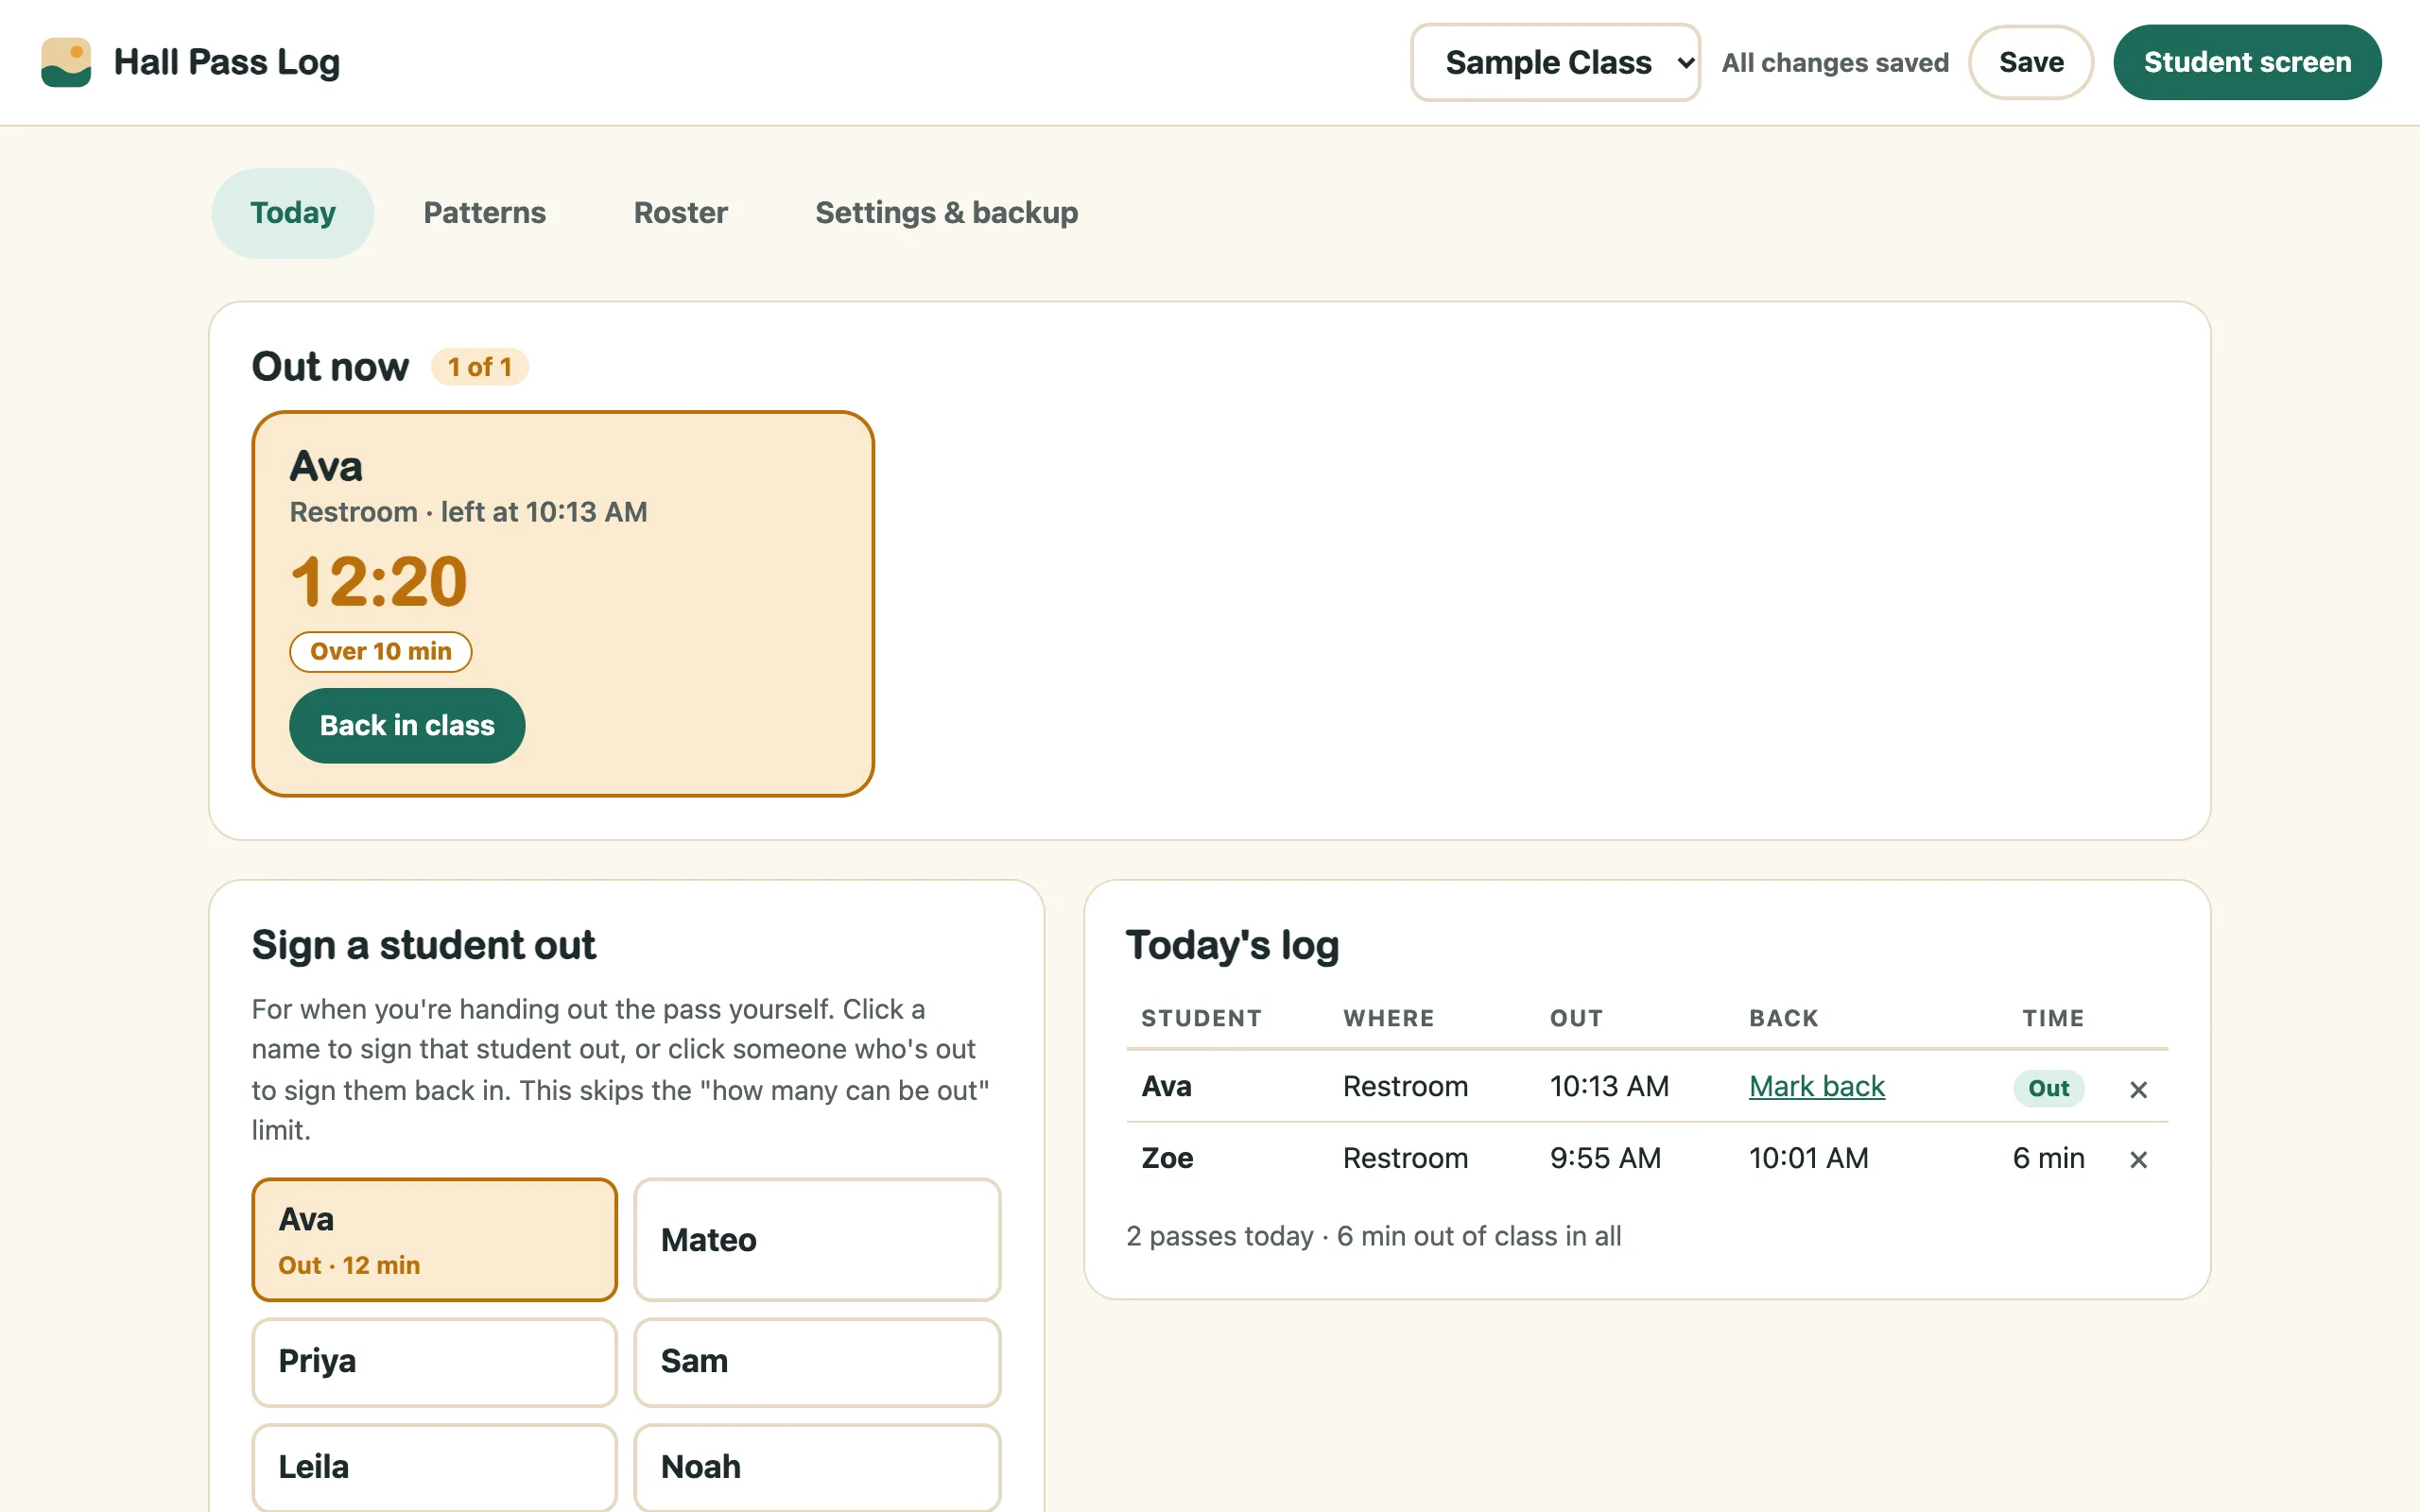Open Settings & backup tab

click(946, 213)
